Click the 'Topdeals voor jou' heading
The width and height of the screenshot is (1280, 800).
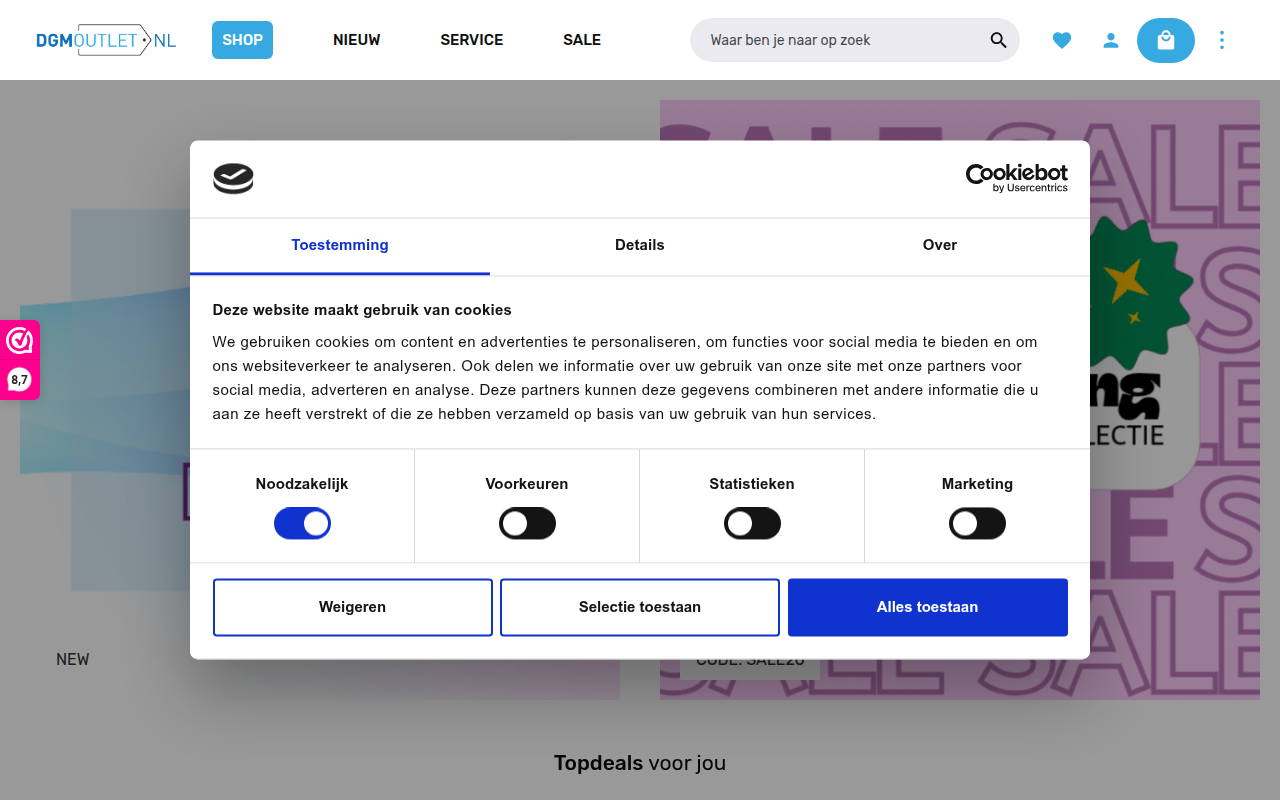(640, 763)
